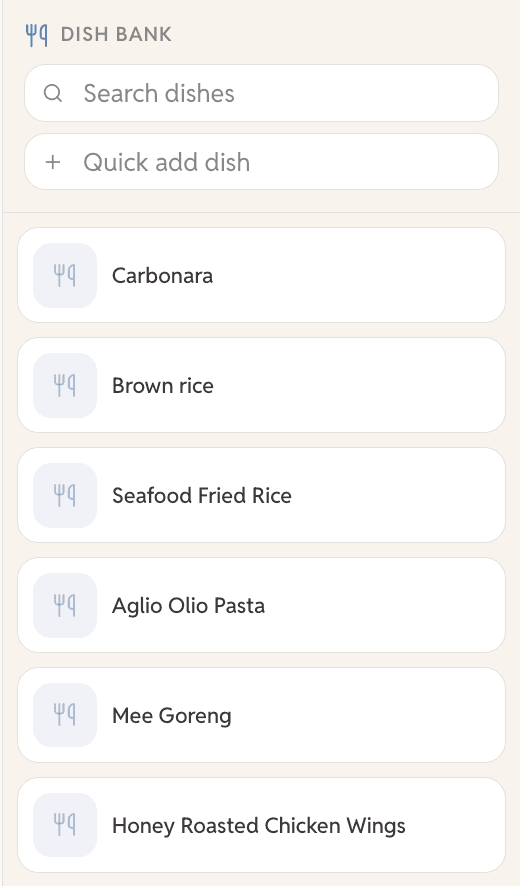Click the utensils icon beside Seafood Fried Rice
Image resolution: width=520 pixels, height=886 pixels.
(x=65, y=496)
